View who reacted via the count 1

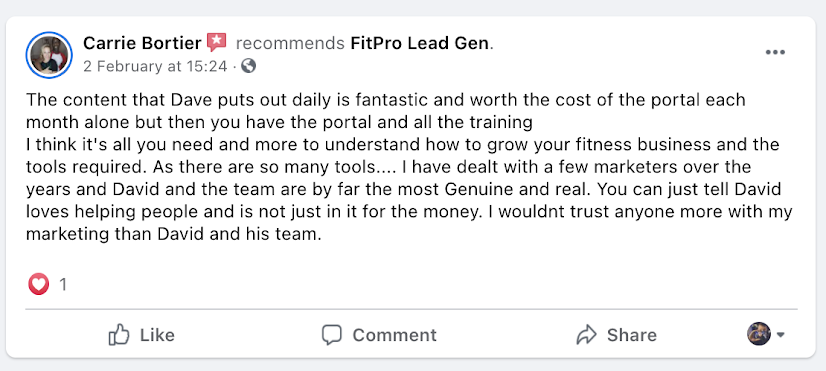click(x=63, y=285)
